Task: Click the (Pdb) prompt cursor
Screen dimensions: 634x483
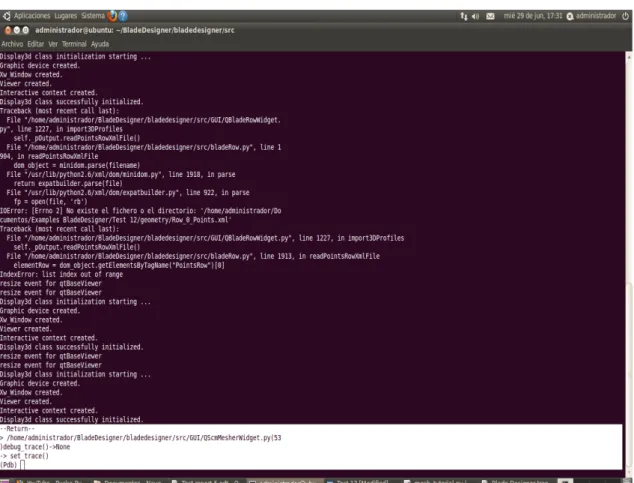Action: (23, 465)
